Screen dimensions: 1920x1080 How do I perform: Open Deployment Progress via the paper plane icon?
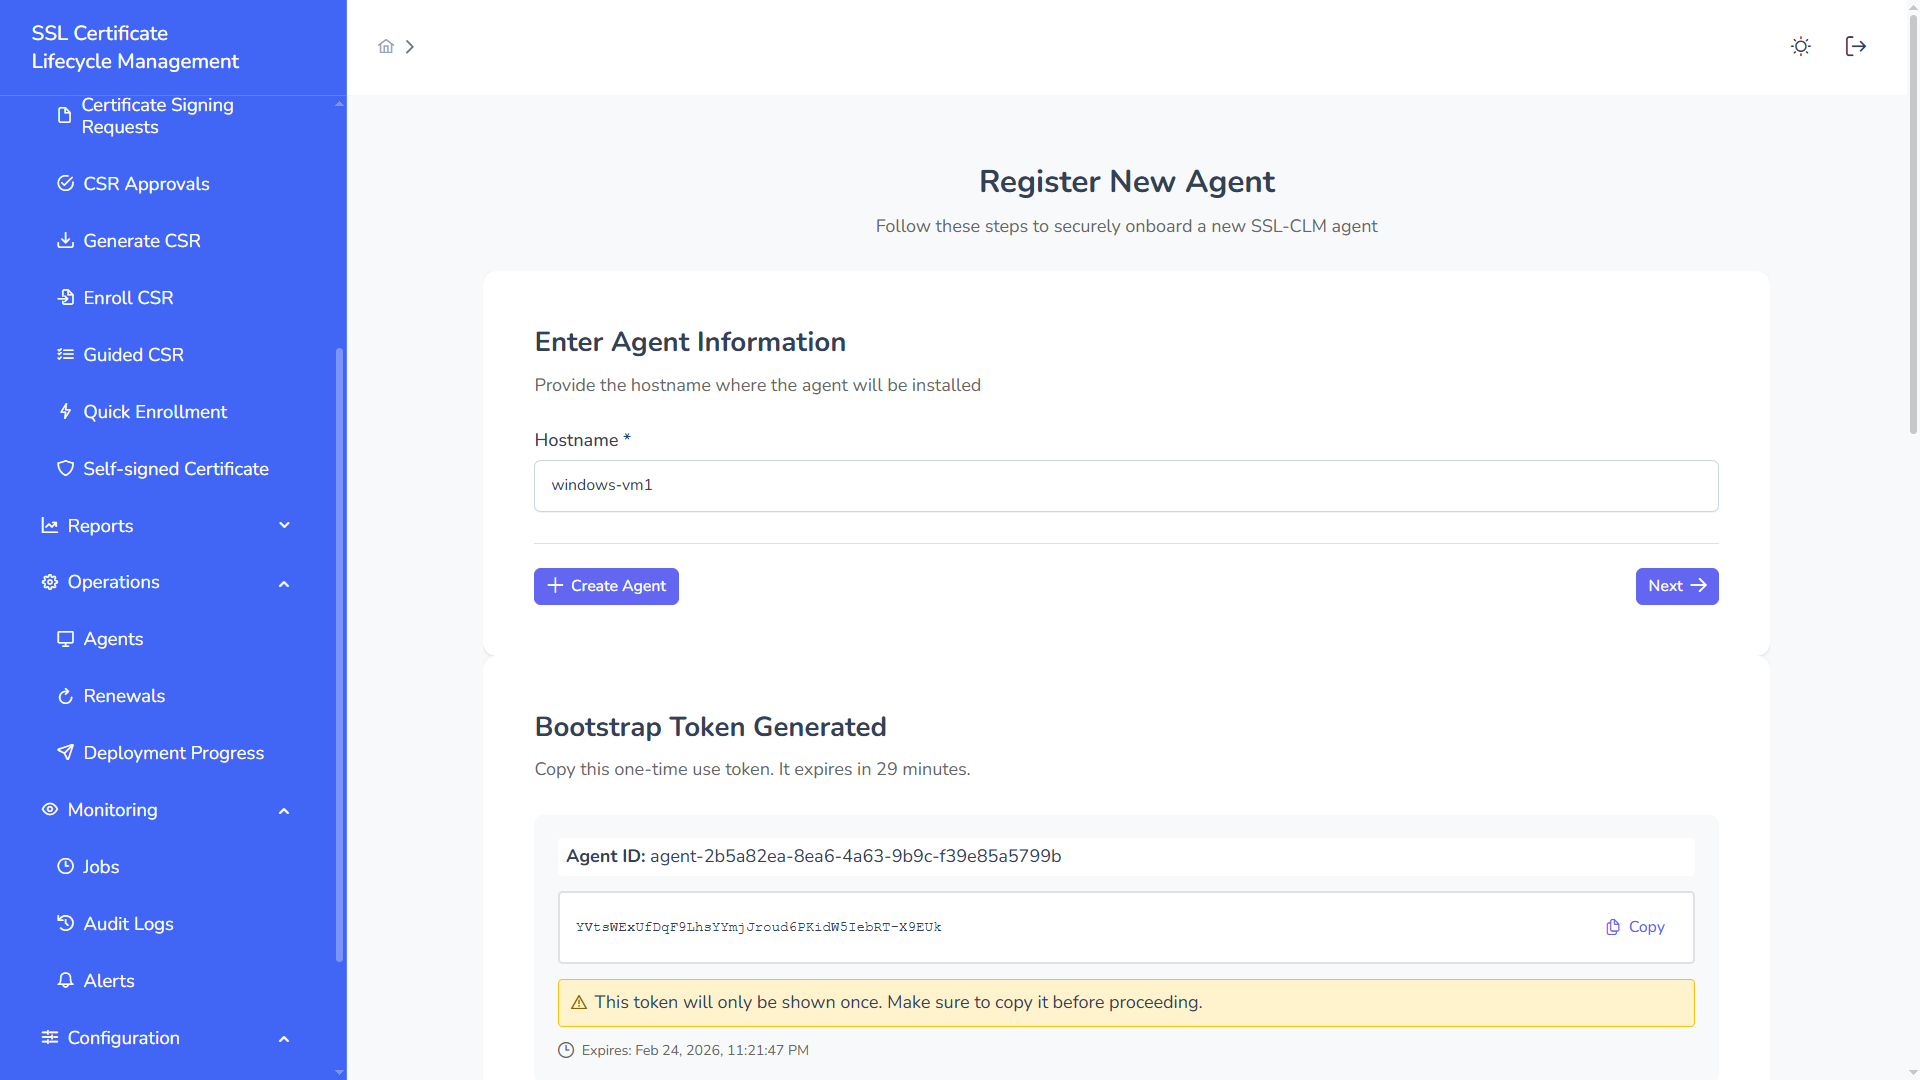(65, 752)
